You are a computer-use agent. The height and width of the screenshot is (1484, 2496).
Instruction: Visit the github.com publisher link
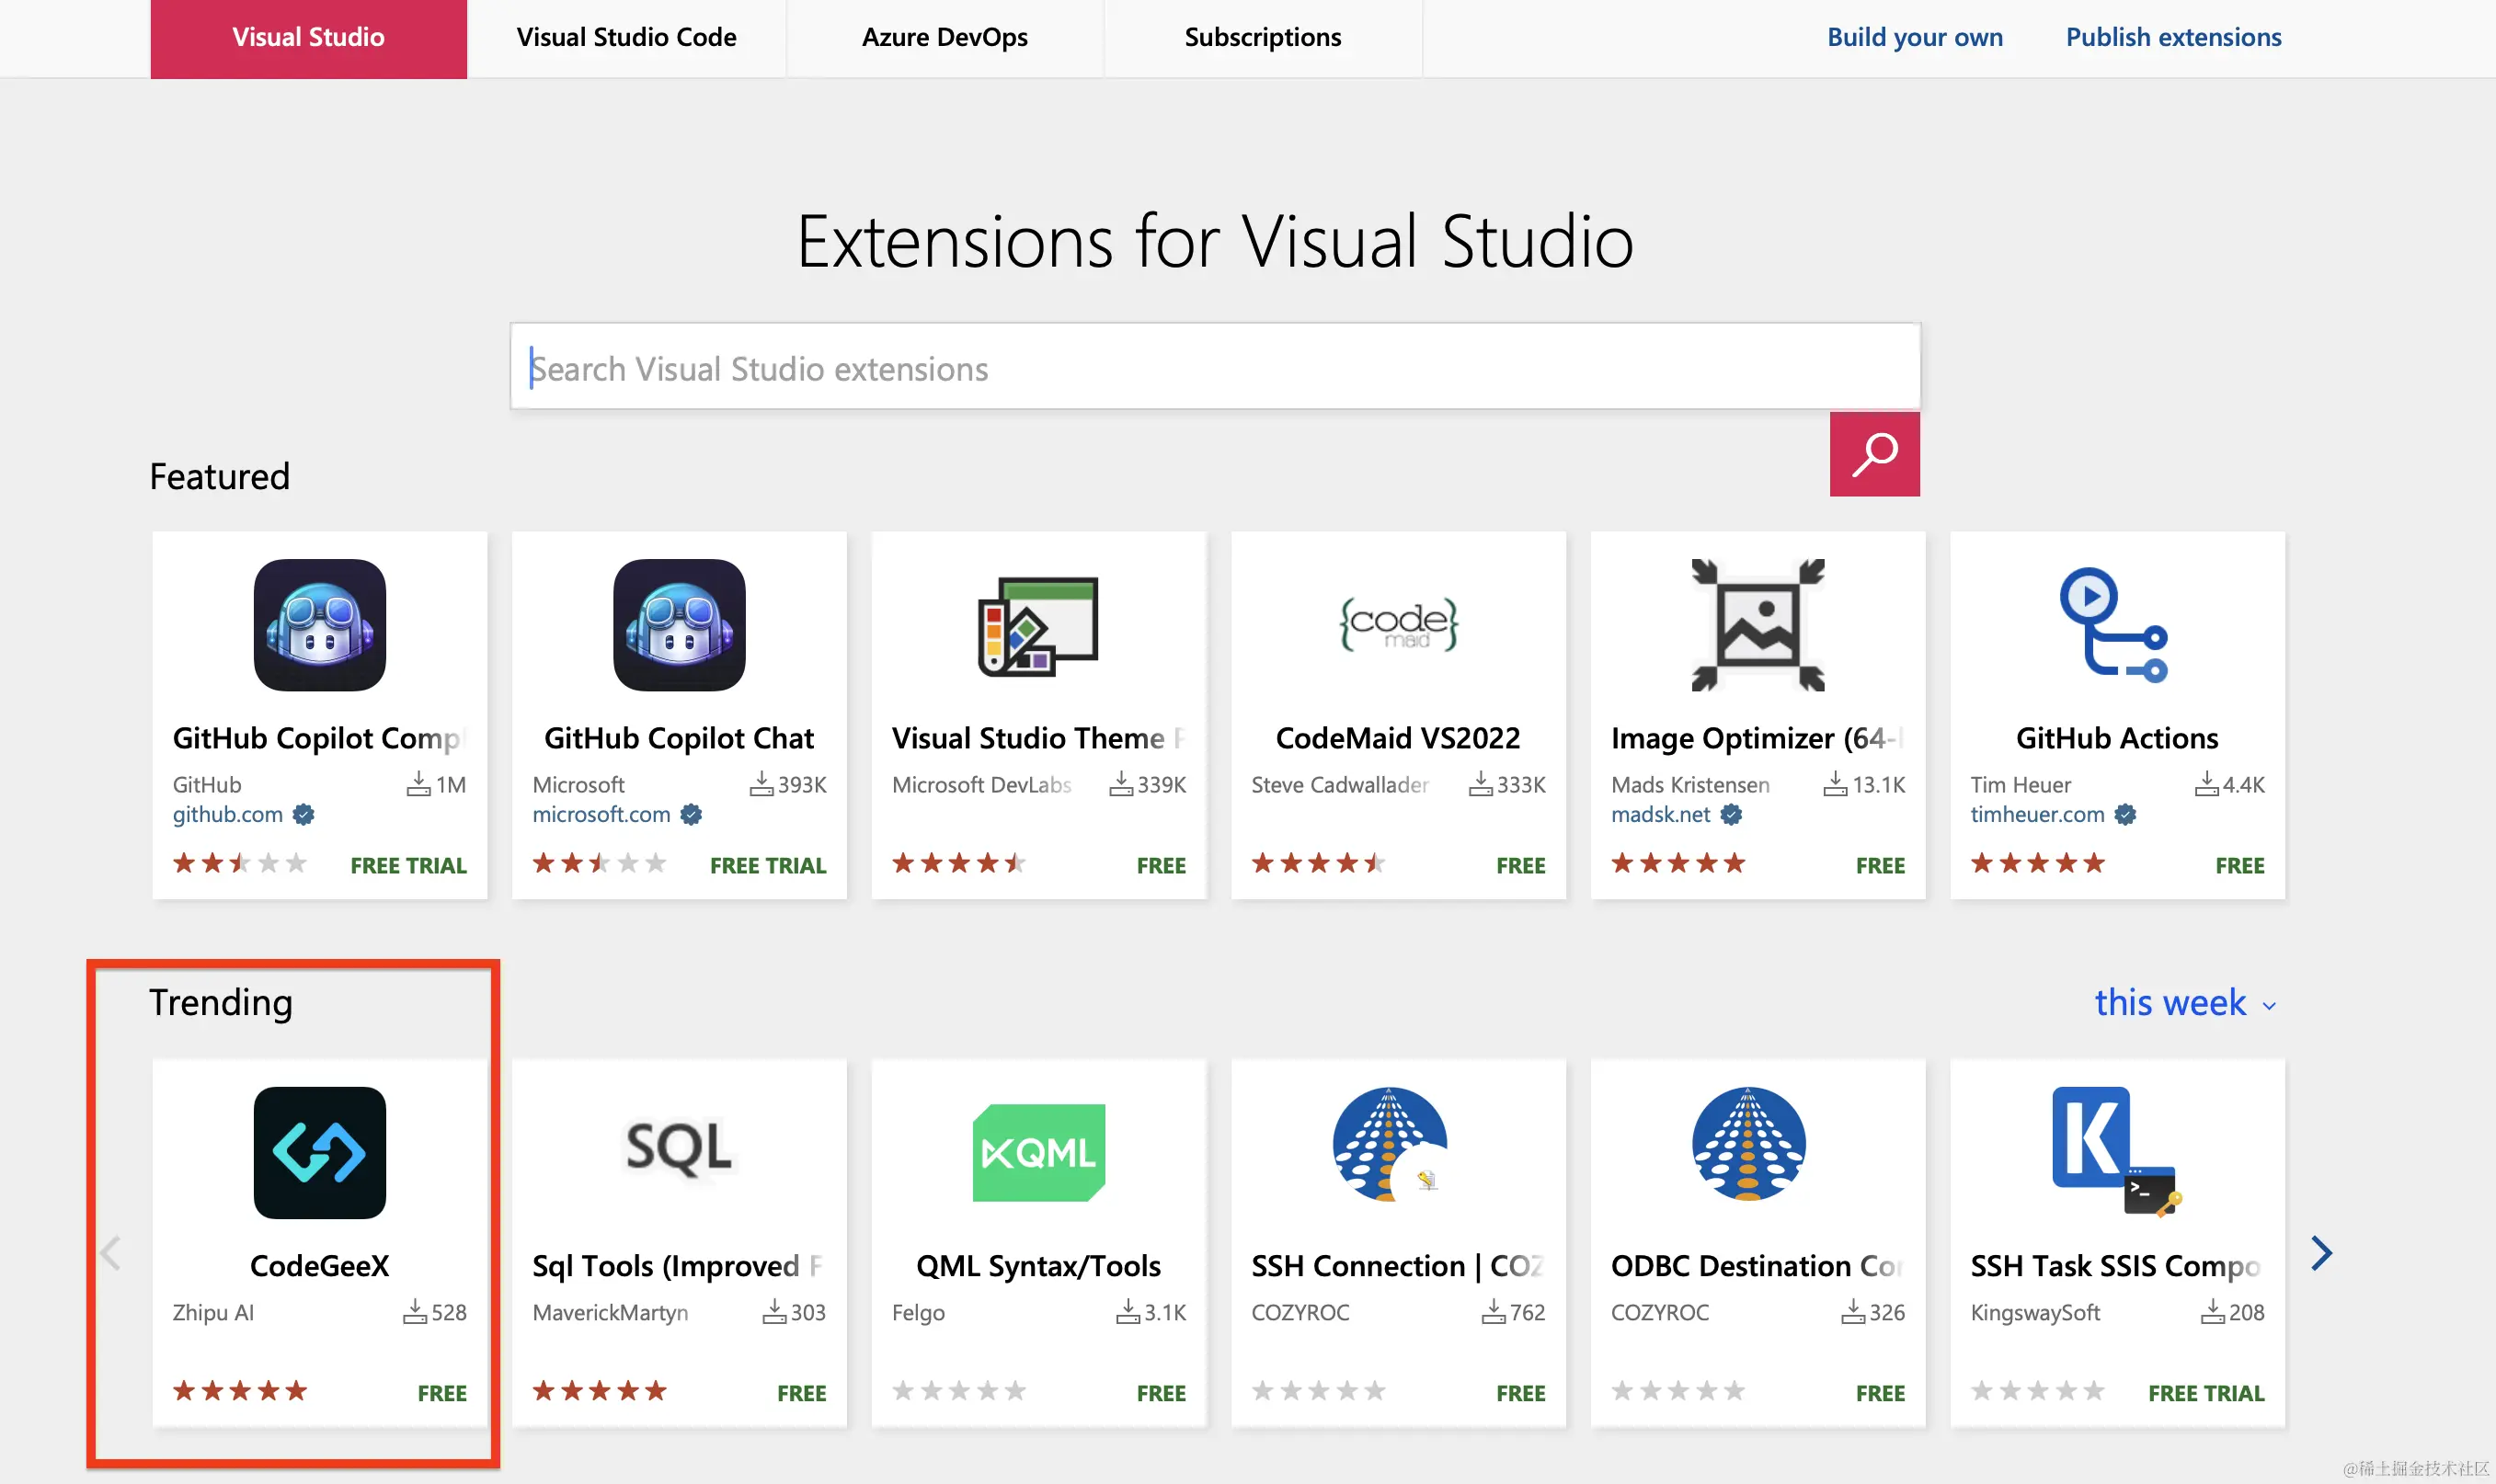pyautogui.click(x=228, y=815)
